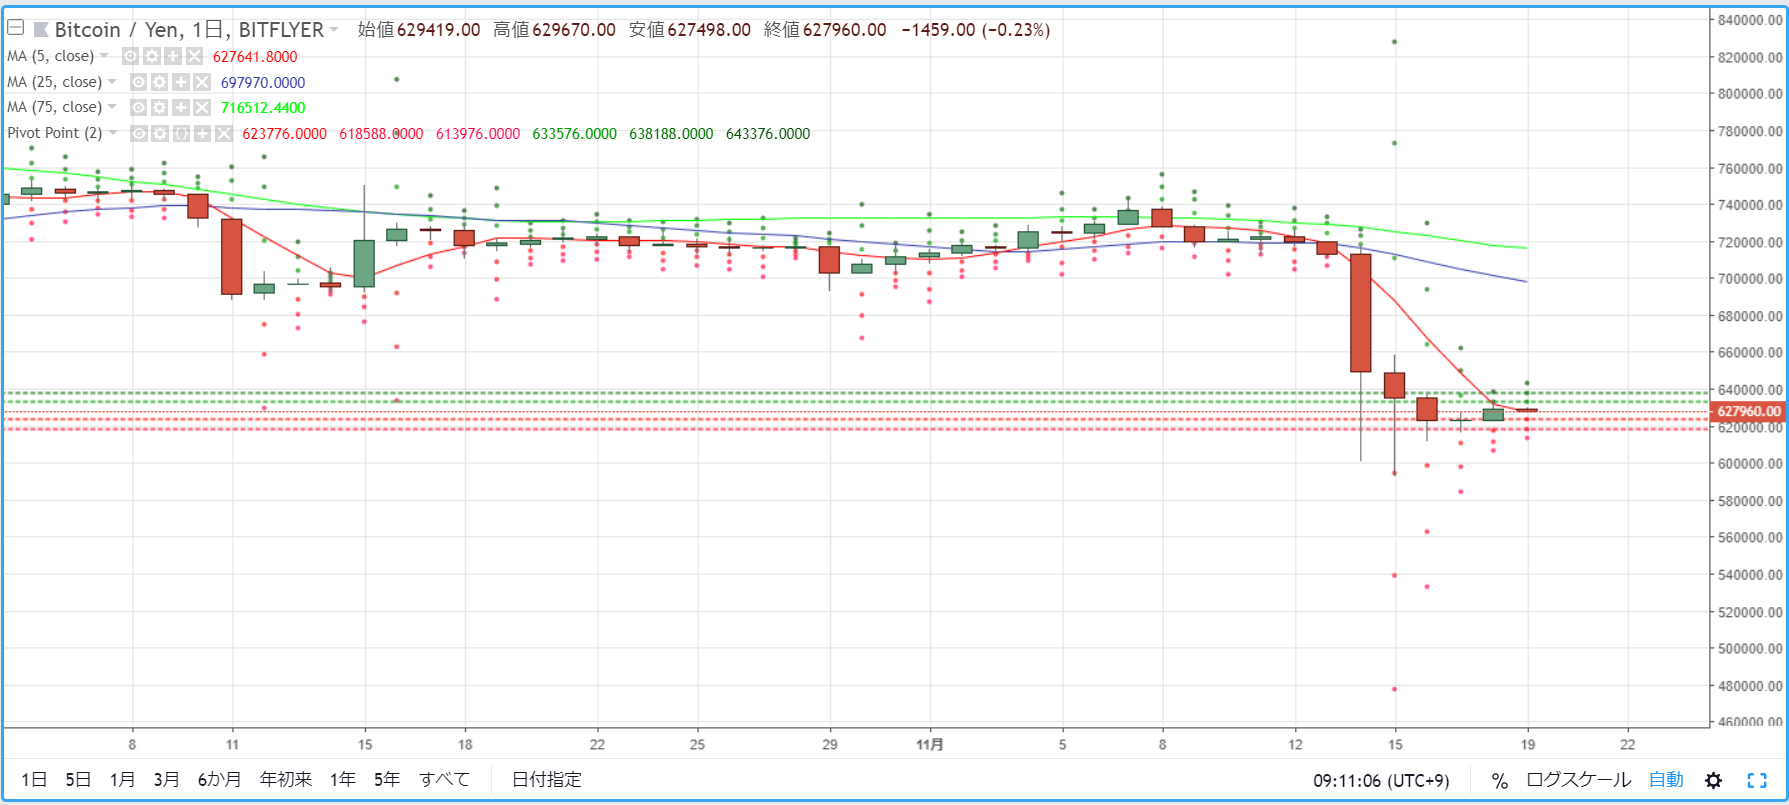
Task: Hide the MA (75, close) indicator with the eye icon
Action: (139, 107)
